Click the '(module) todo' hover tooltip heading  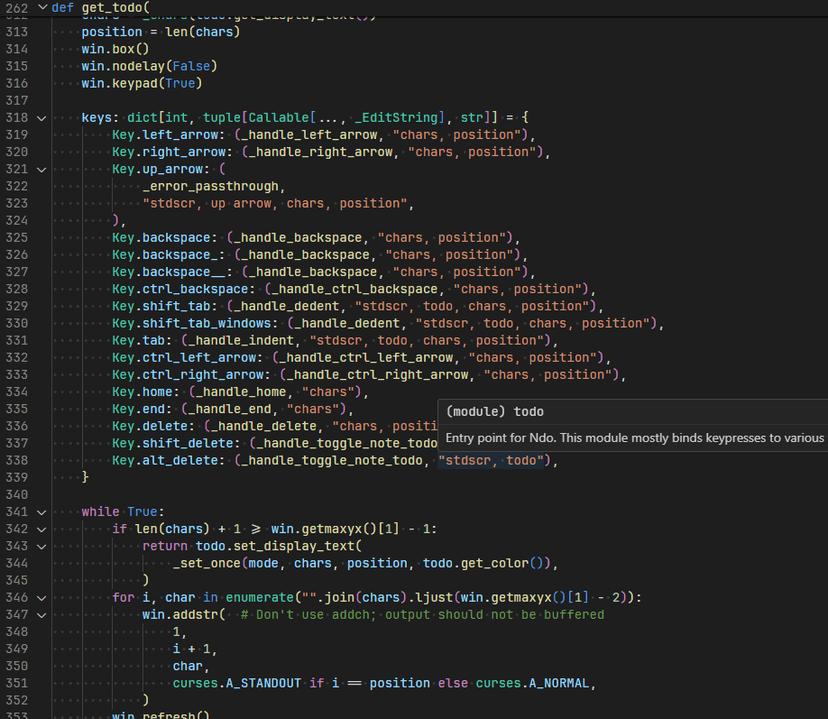coord(495,411)
